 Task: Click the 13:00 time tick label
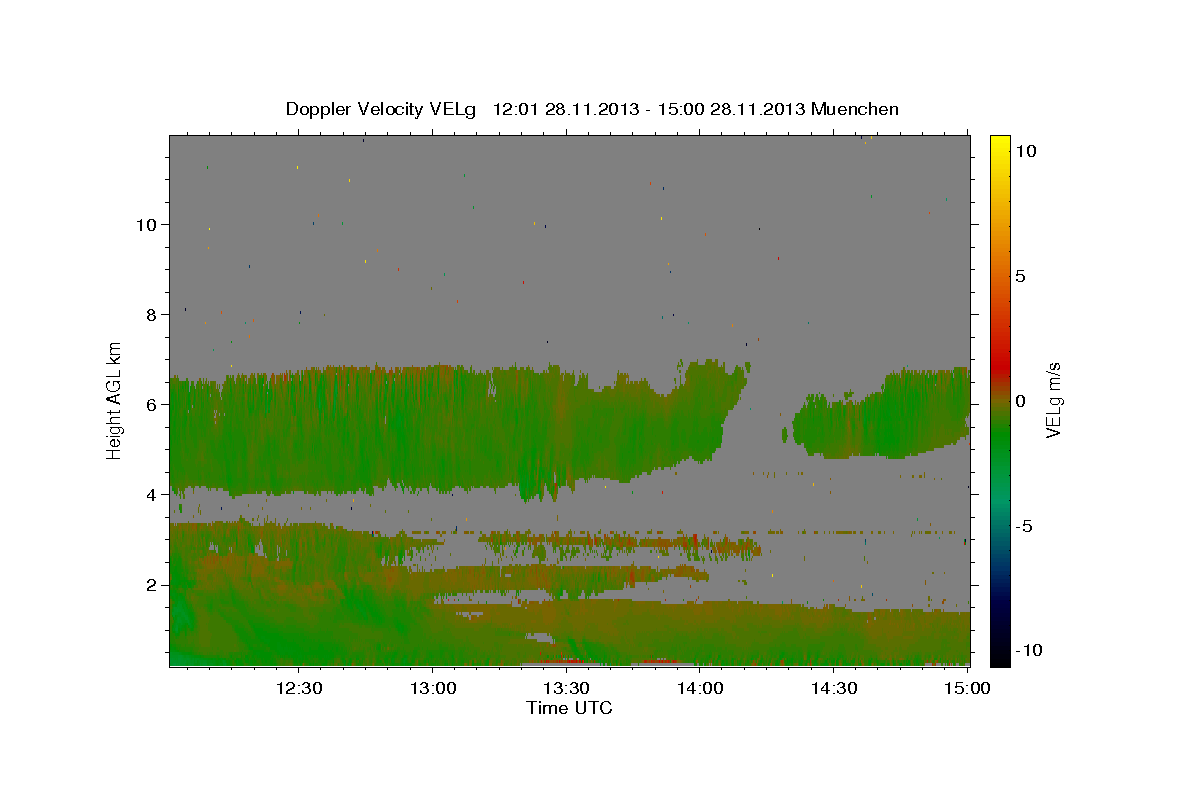click(x=433, y=688)
